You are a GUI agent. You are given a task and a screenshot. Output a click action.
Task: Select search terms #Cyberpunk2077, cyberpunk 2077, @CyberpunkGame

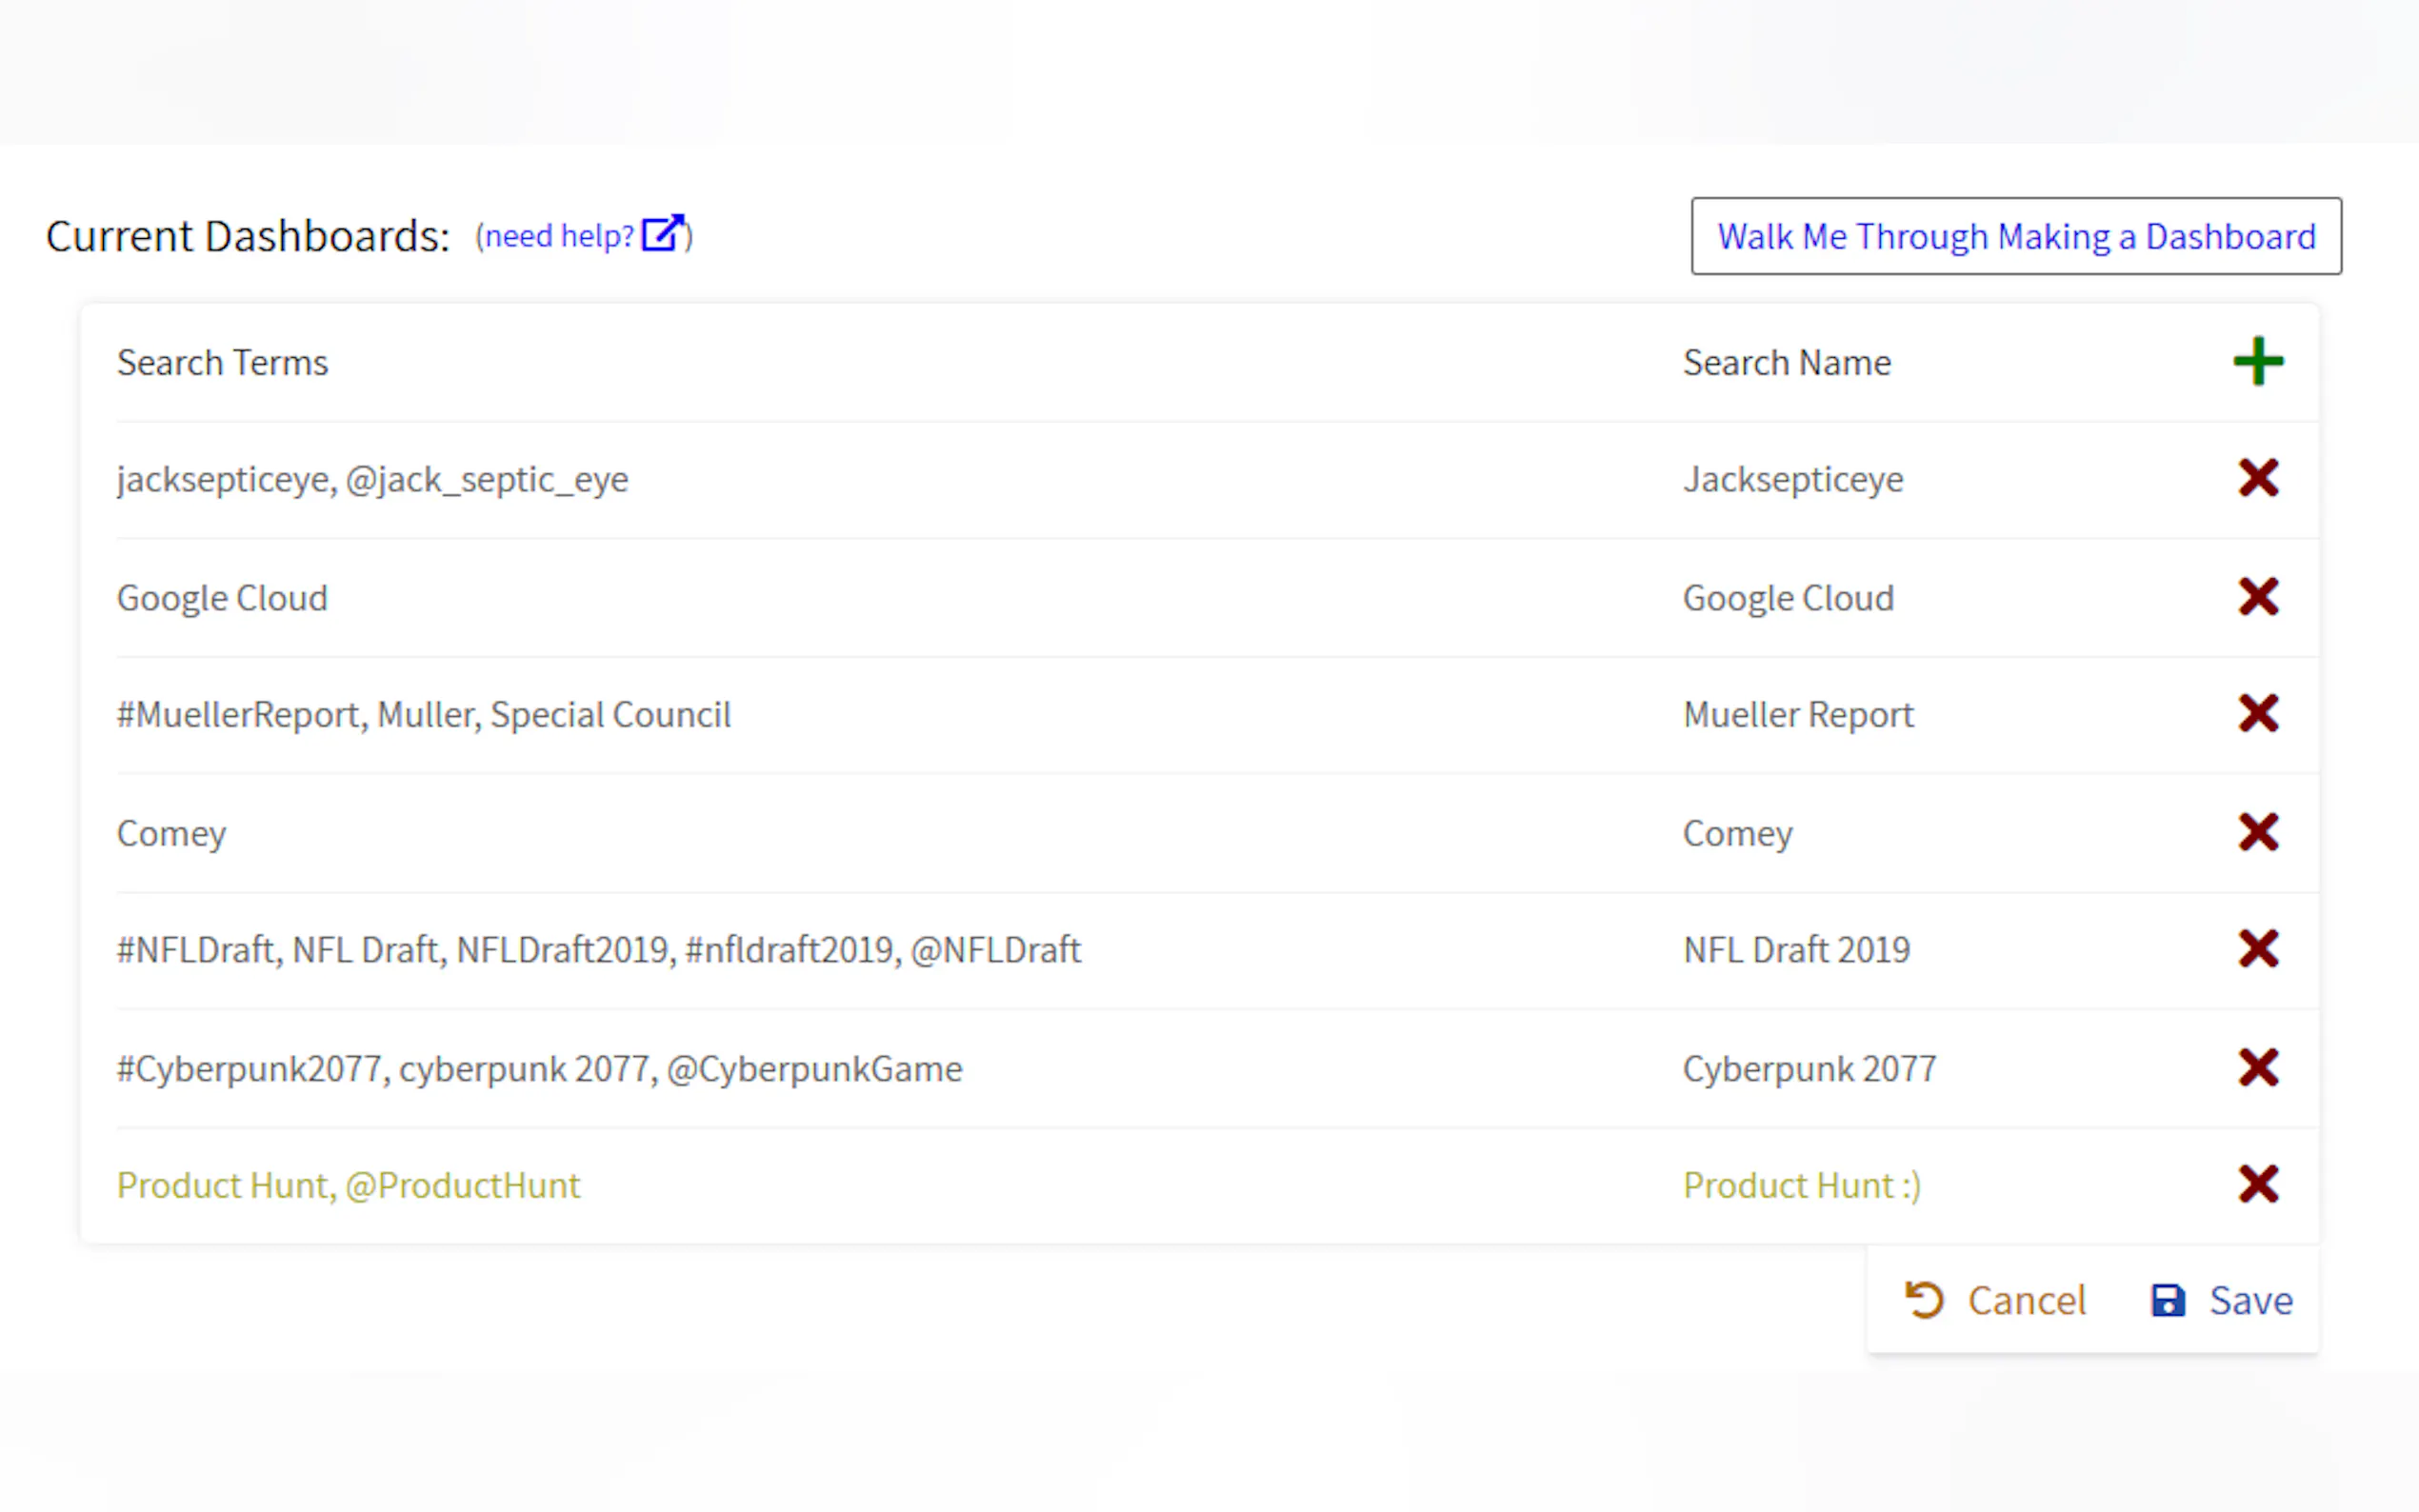pyautogui.click(x=540, y=1069)
